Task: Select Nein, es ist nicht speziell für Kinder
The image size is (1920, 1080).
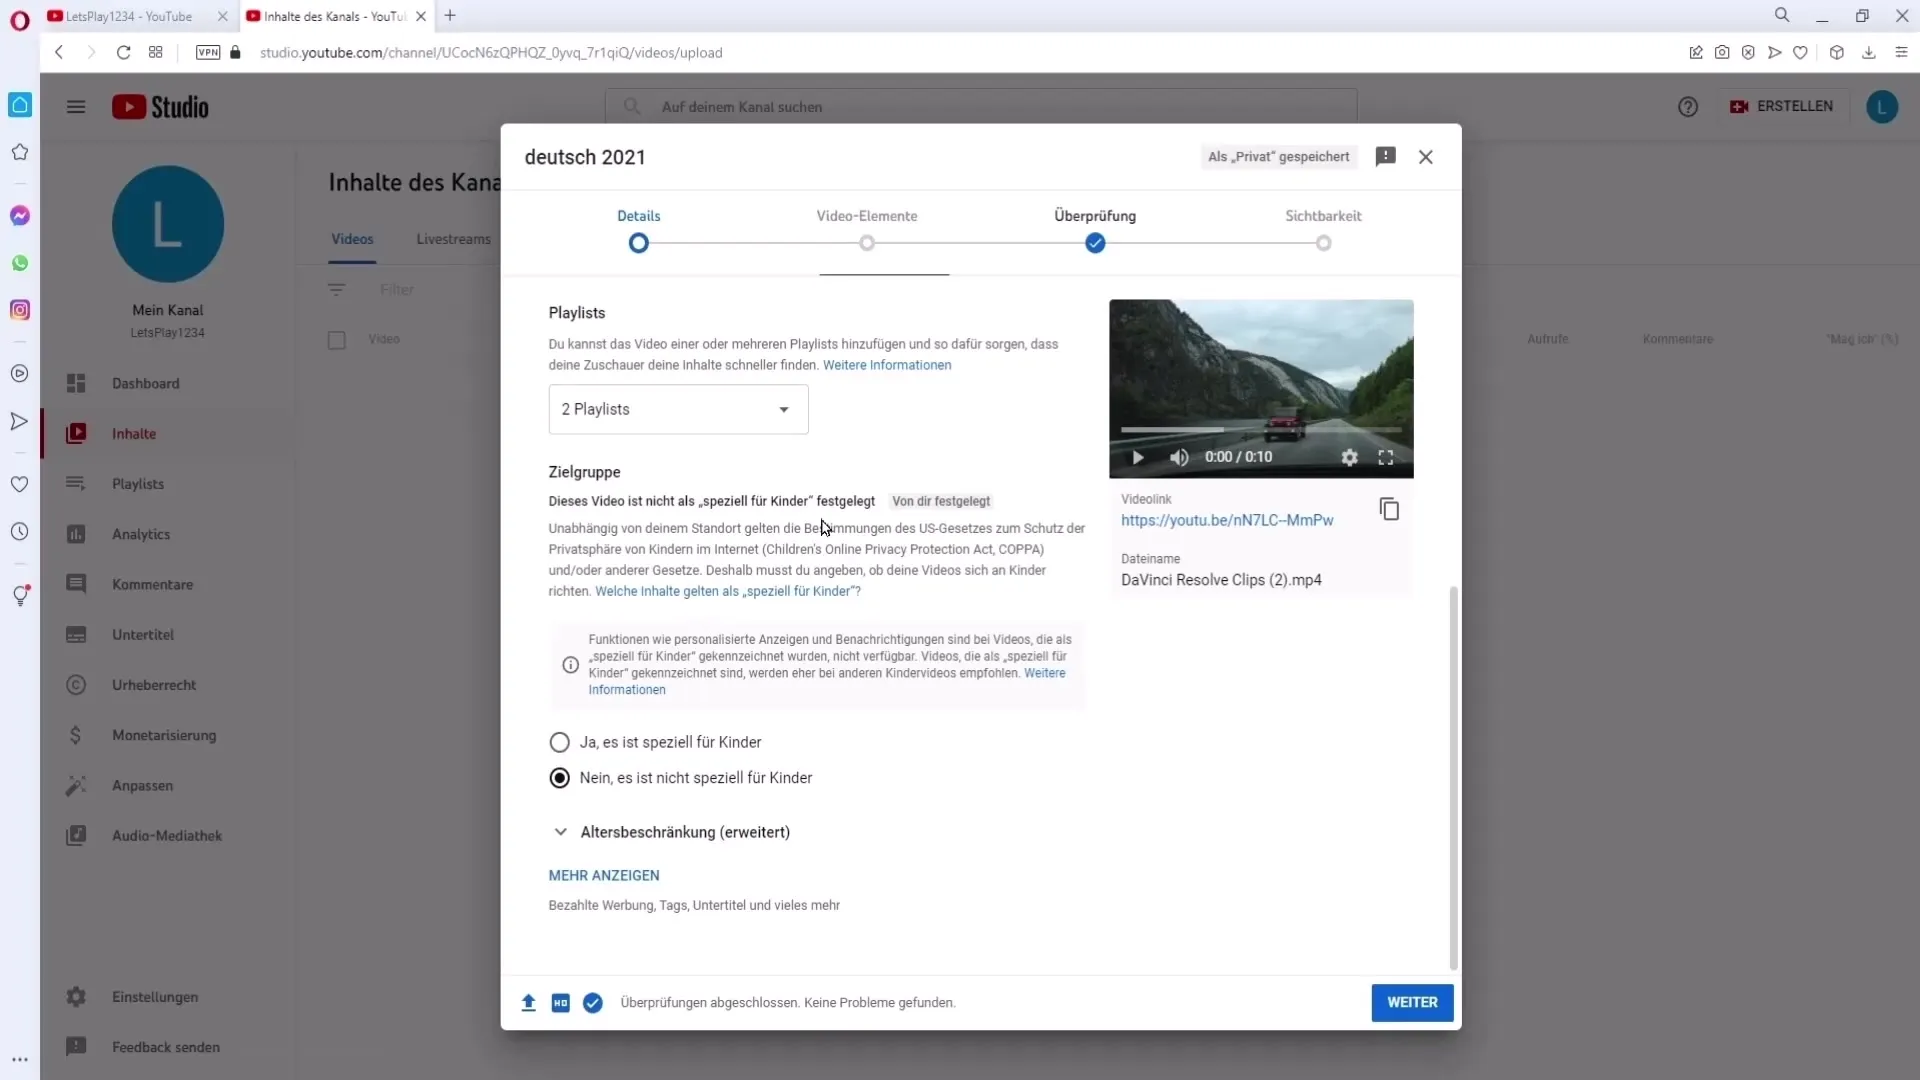Action: 559,778
